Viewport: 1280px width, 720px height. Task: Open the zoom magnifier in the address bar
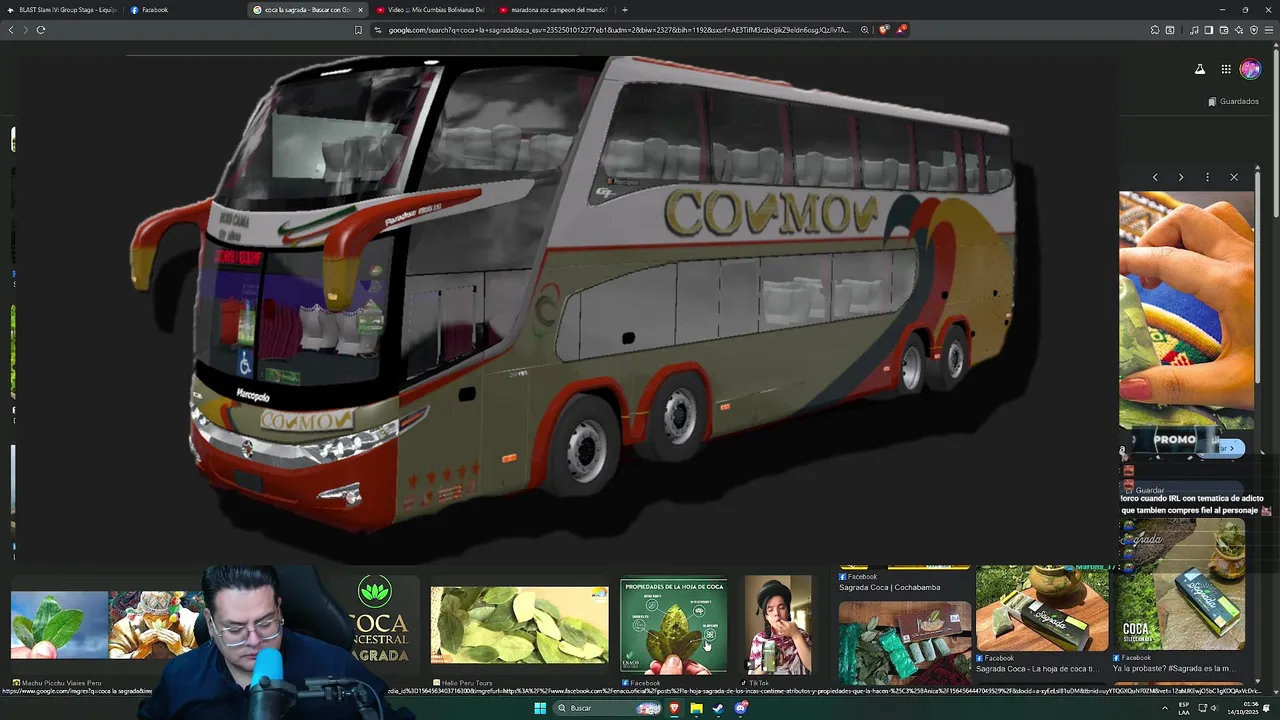tap(864, 30)
